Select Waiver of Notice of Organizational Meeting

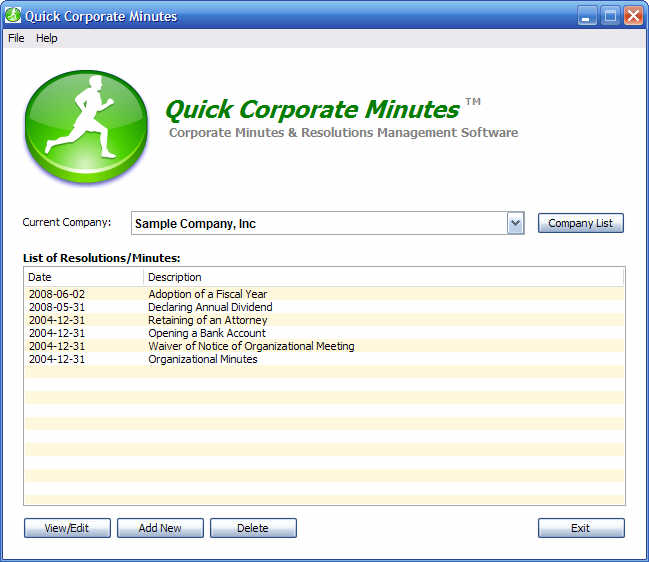tap(324, 346)
